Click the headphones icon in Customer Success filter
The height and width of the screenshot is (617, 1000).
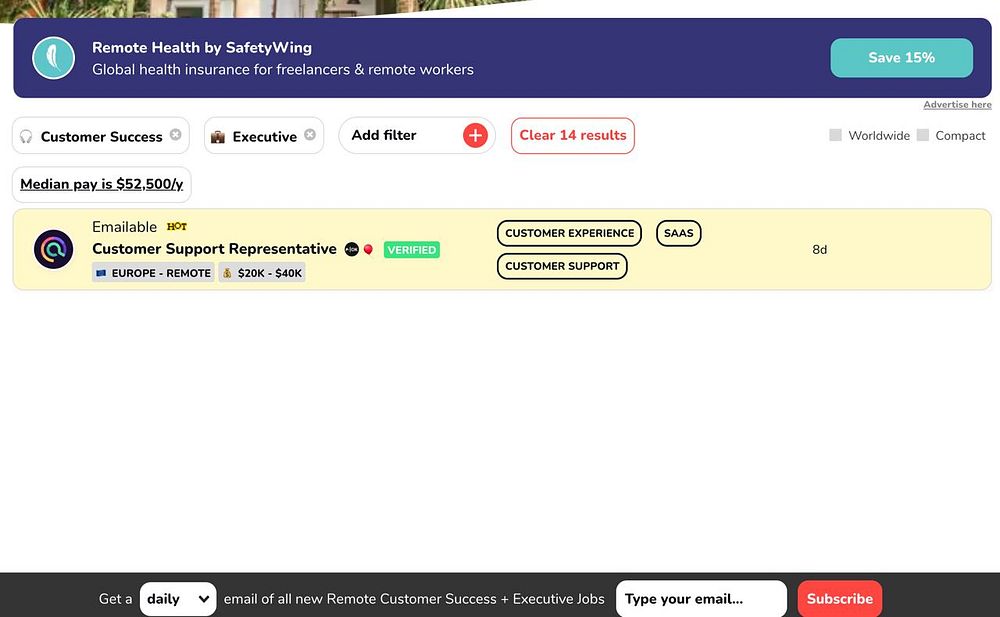[26, 137]
